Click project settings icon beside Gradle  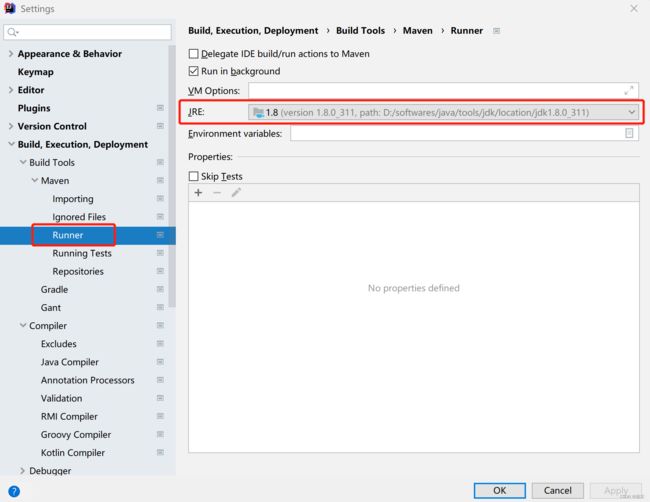tap(160, 289)
